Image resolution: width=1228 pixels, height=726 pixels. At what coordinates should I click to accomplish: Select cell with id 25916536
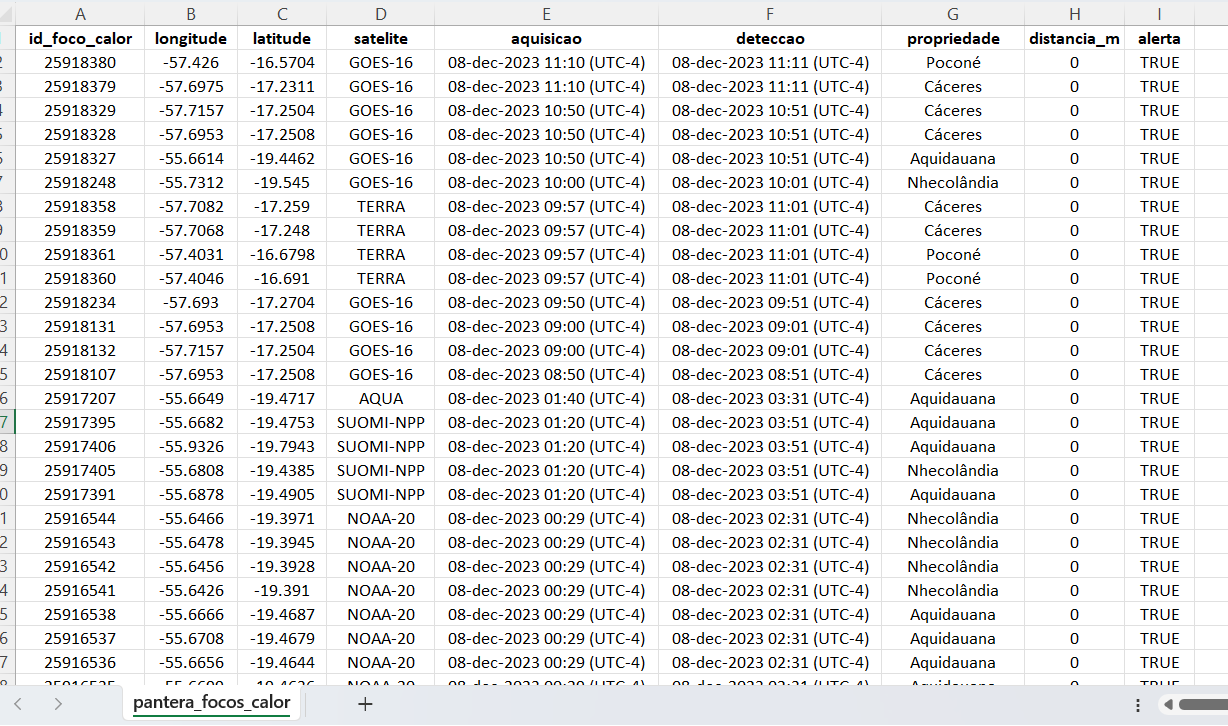(x=80, y=662)
